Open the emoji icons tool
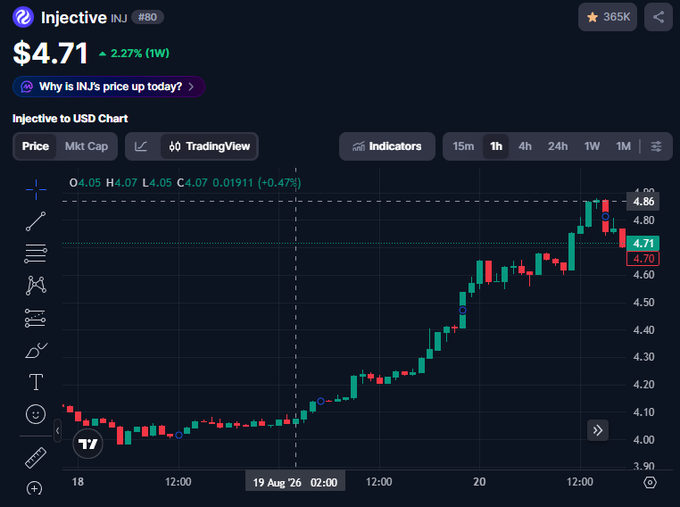 coord(36,414)
